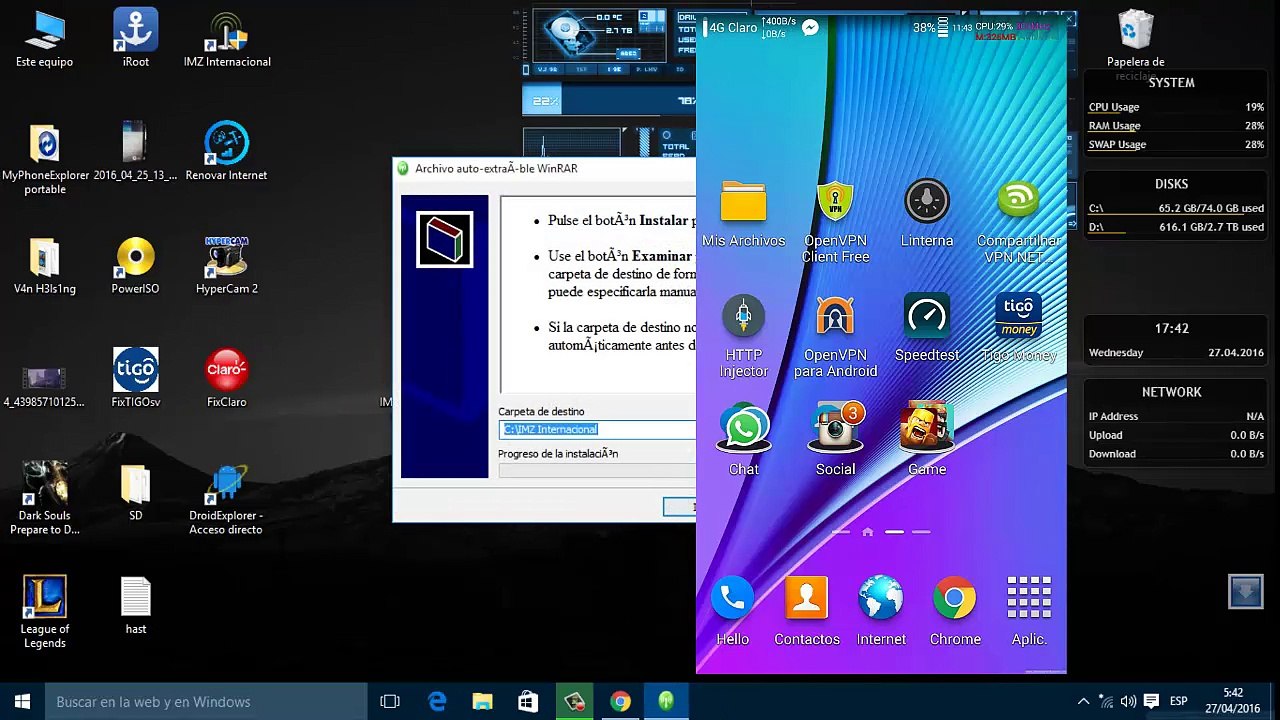Select the V4n H3ls1ng folder
This screenshot has height=720, width=1280.
pos(45,266)
